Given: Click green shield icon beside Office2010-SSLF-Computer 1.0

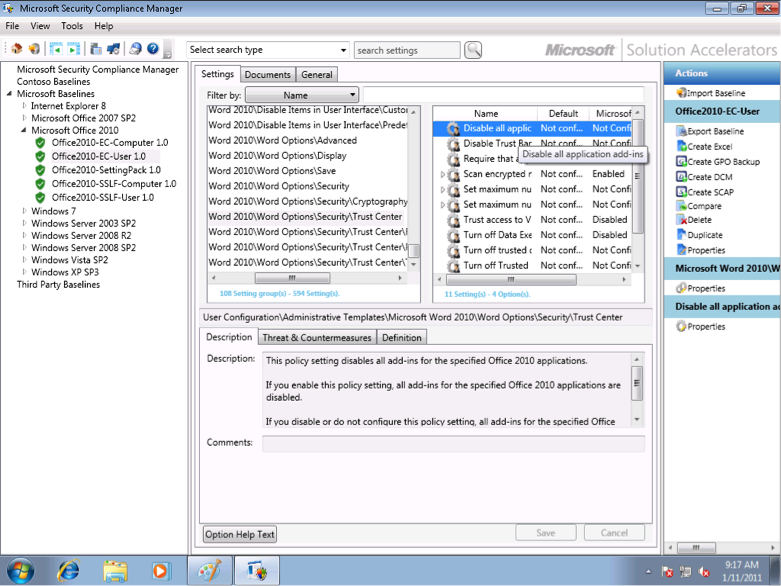Looking at the screenshot, I should click(40, 184).
